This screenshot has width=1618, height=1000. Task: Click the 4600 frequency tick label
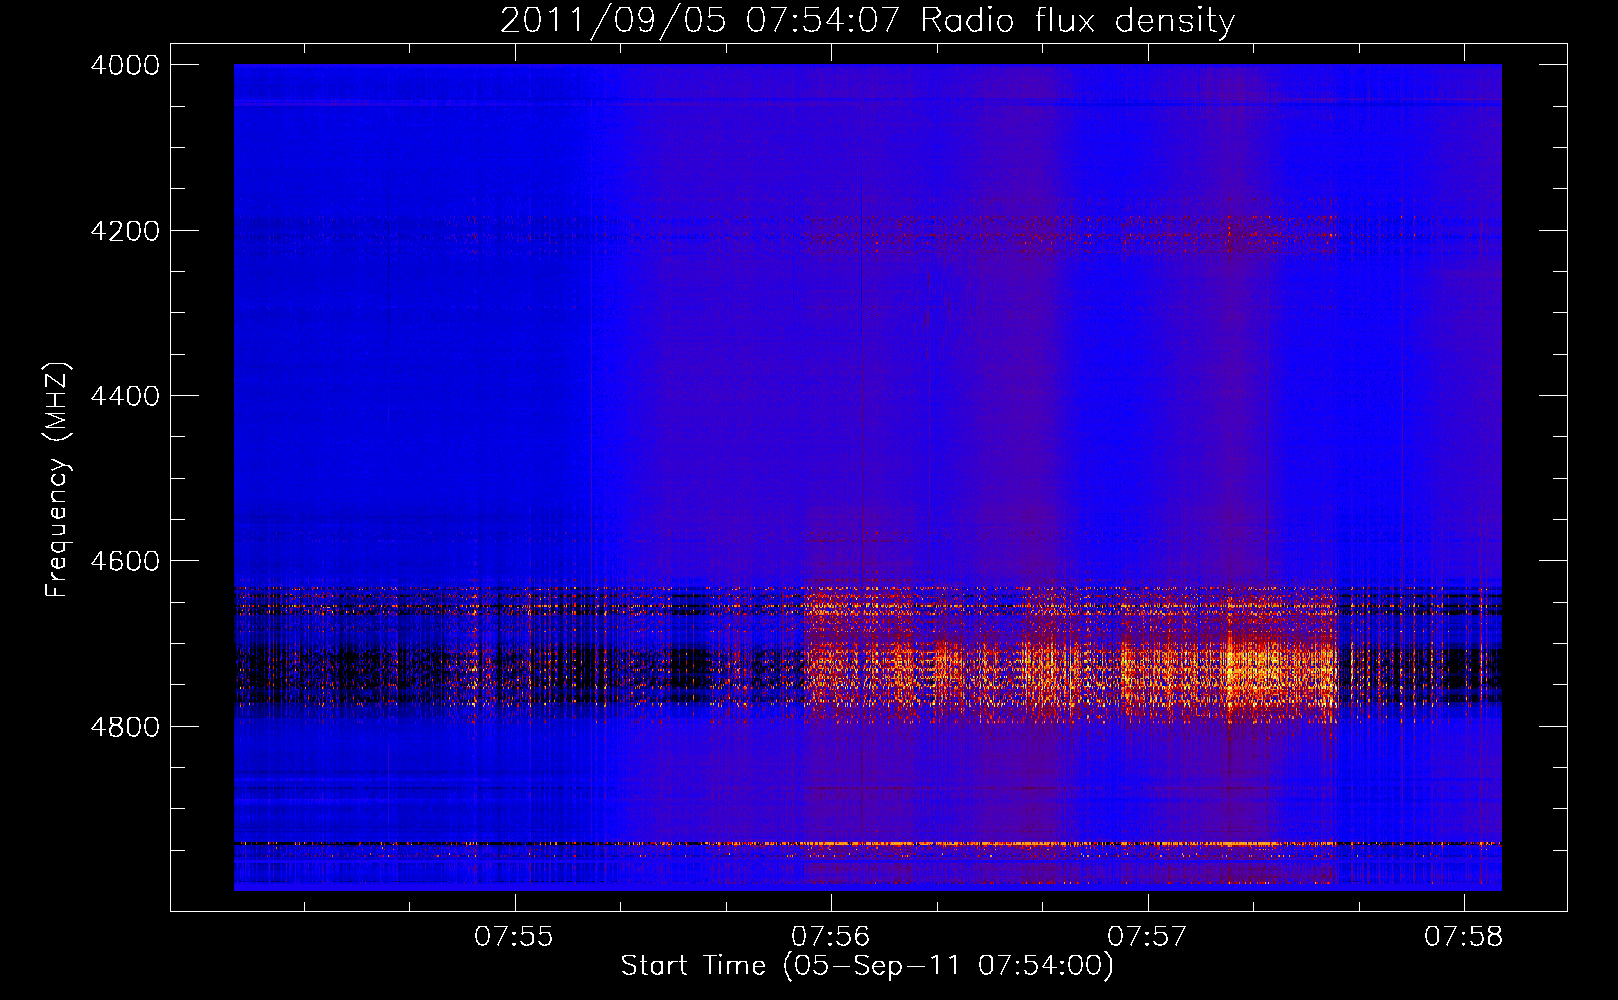(125, 561)
